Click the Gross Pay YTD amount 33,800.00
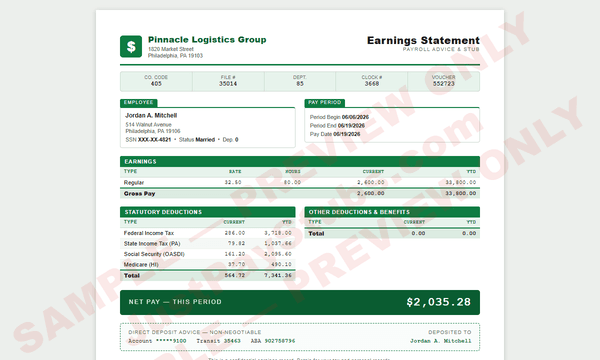Viewport: 600px width, 360px height. pyautogui.click(x=461, y=194)
